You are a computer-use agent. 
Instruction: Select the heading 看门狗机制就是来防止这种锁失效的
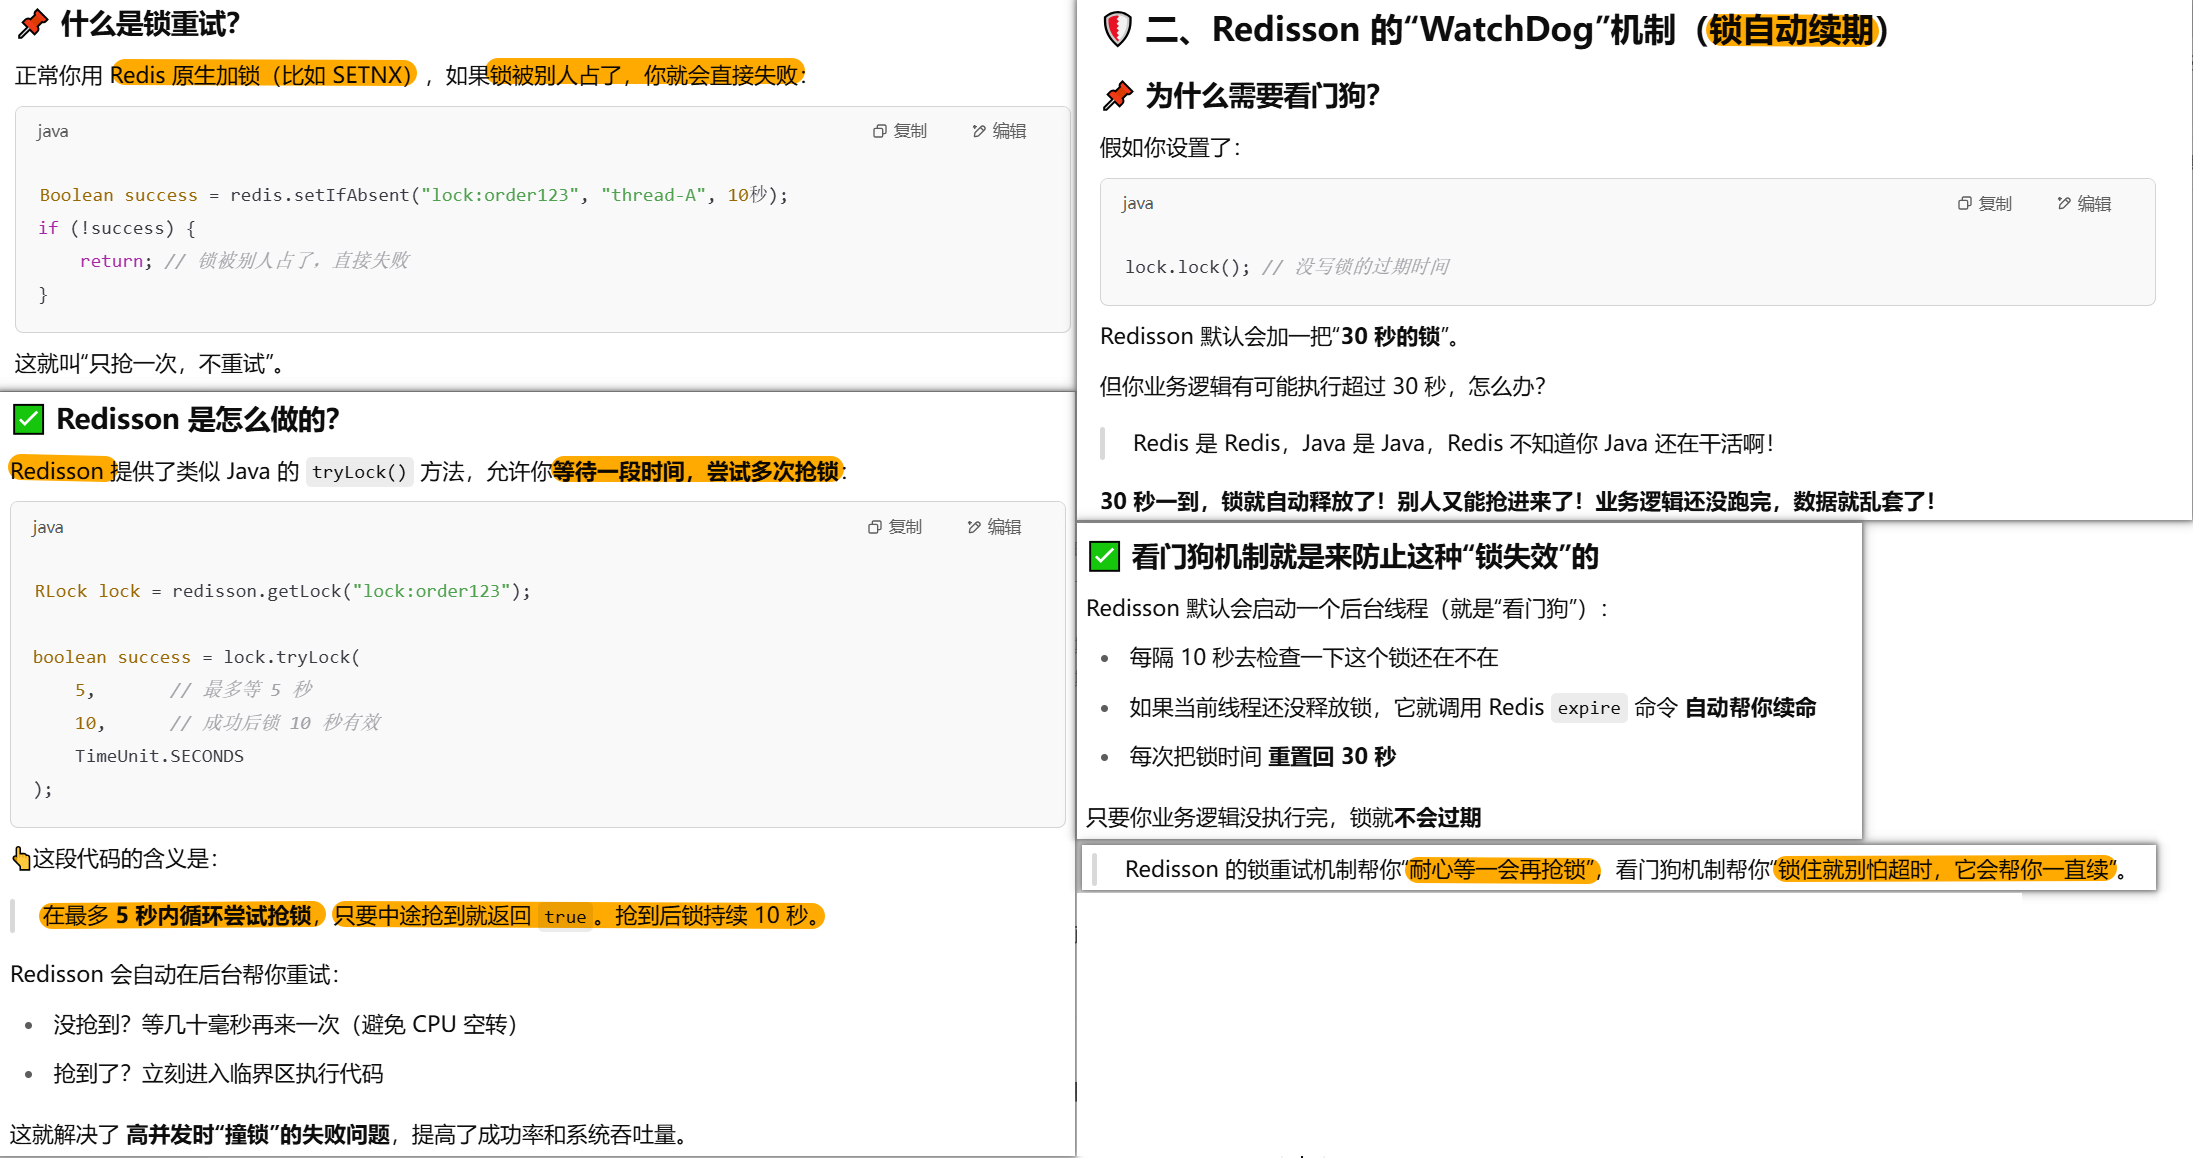(x=1365, y=556)
